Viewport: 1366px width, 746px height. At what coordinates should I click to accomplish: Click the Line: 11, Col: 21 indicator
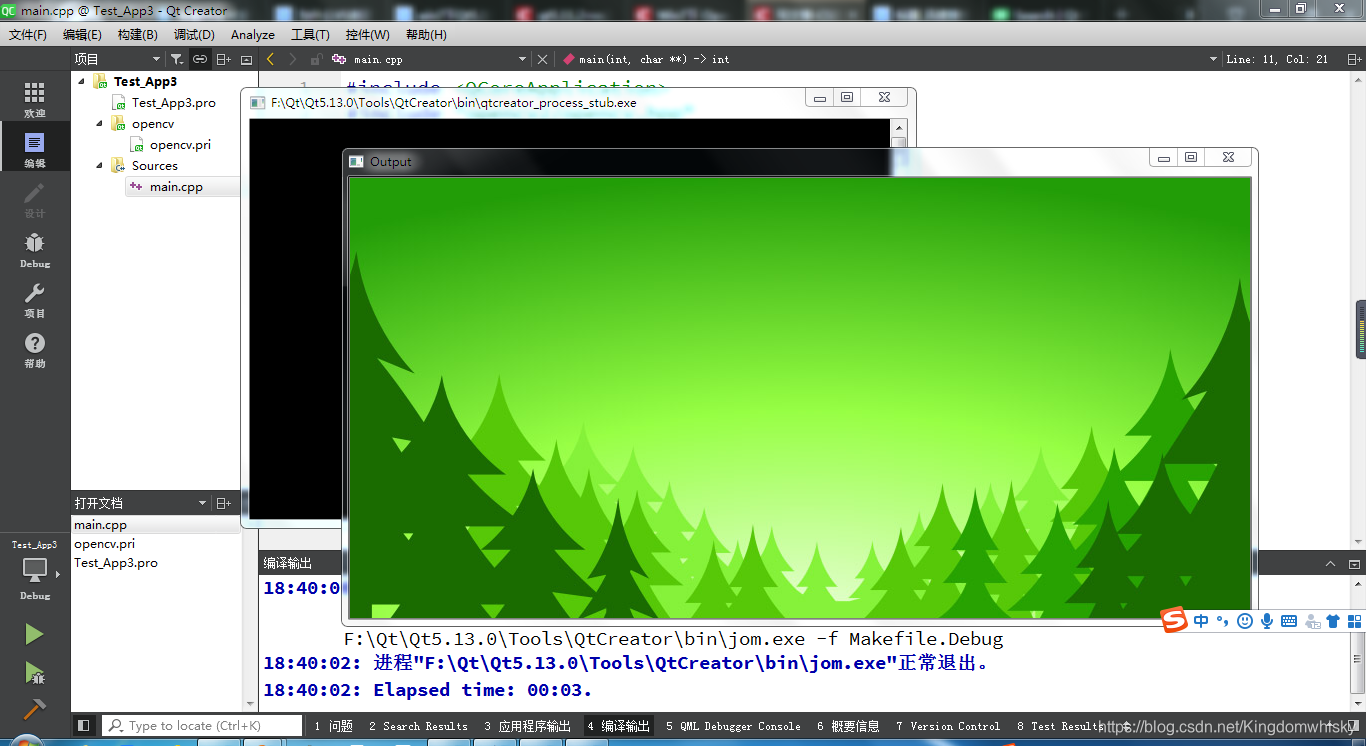tap(1277, 59)
